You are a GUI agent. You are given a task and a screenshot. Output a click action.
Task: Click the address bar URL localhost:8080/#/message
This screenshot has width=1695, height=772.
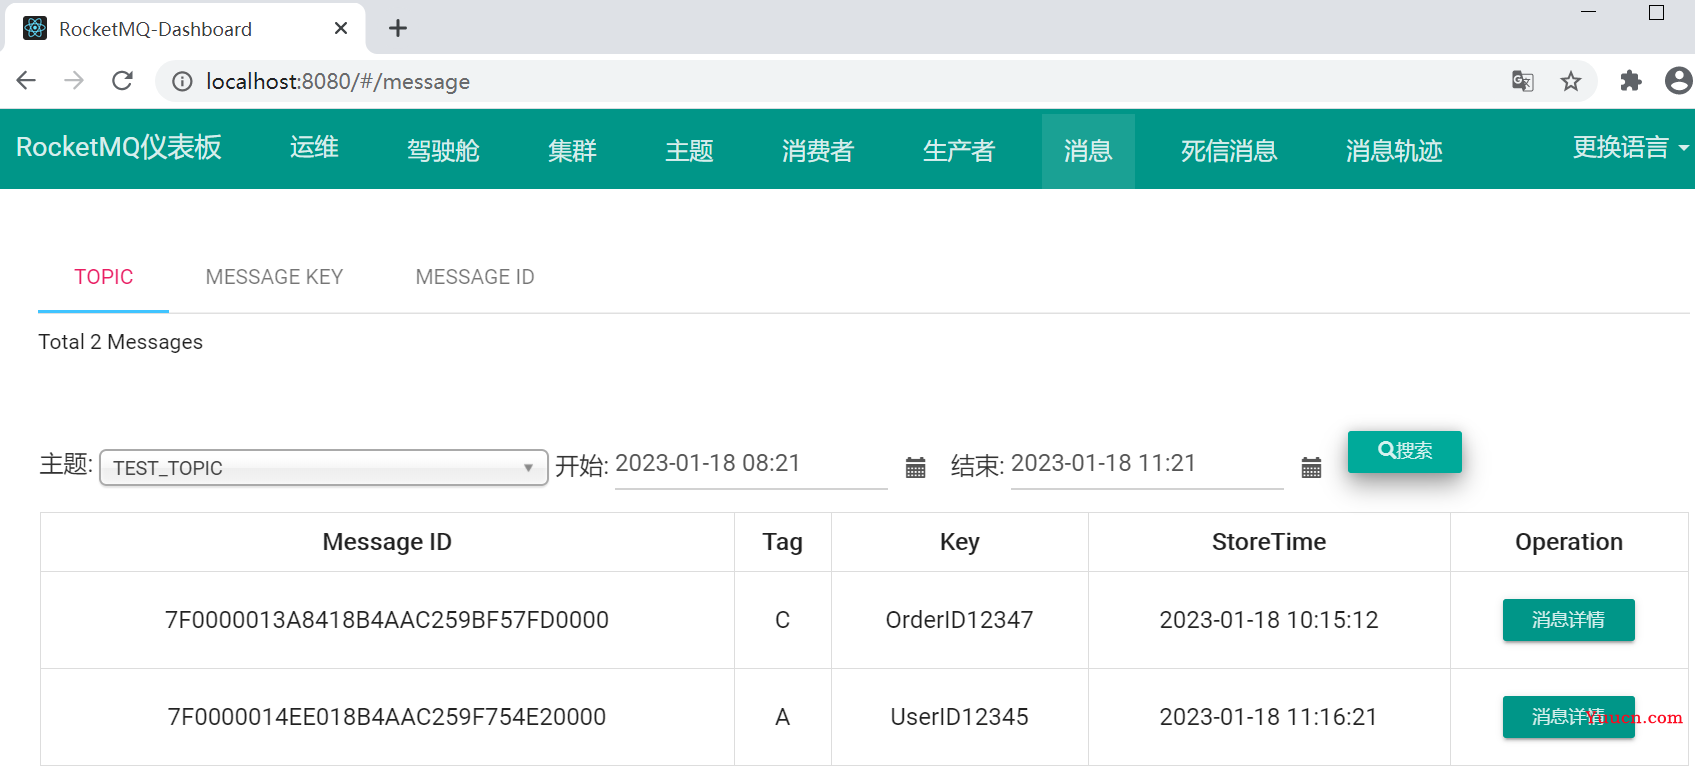(338, 82)
